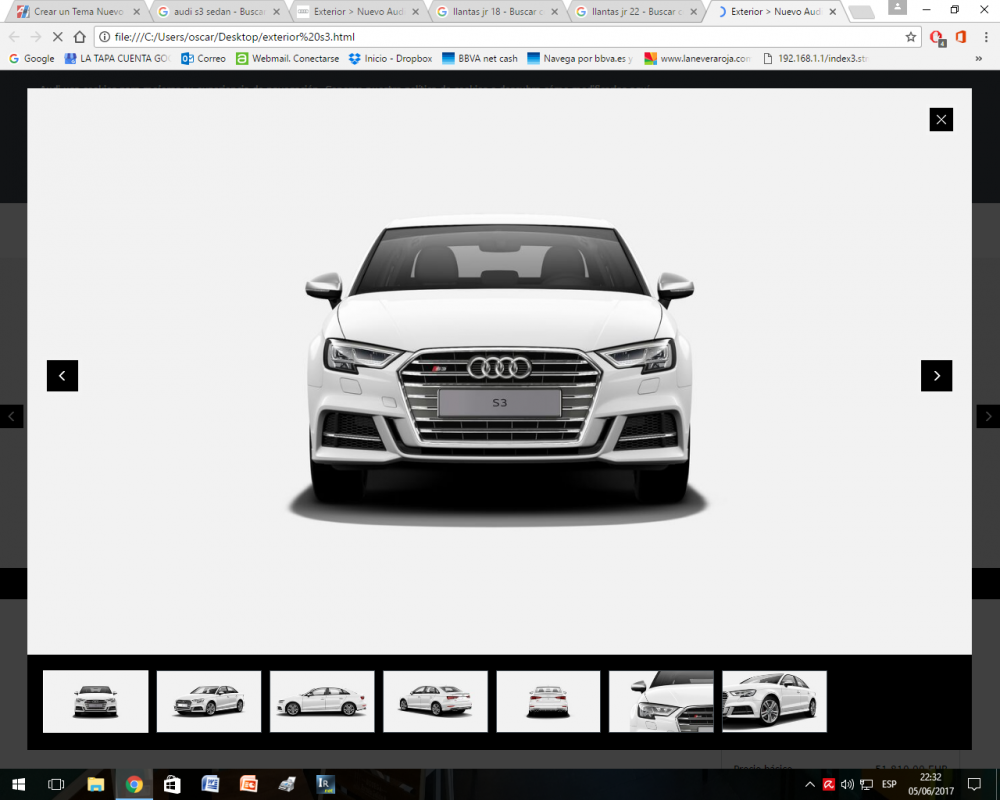The image size is (1000, 800).
Task: Open the Avira antivirus tray icon
Action: coord(828,785)
